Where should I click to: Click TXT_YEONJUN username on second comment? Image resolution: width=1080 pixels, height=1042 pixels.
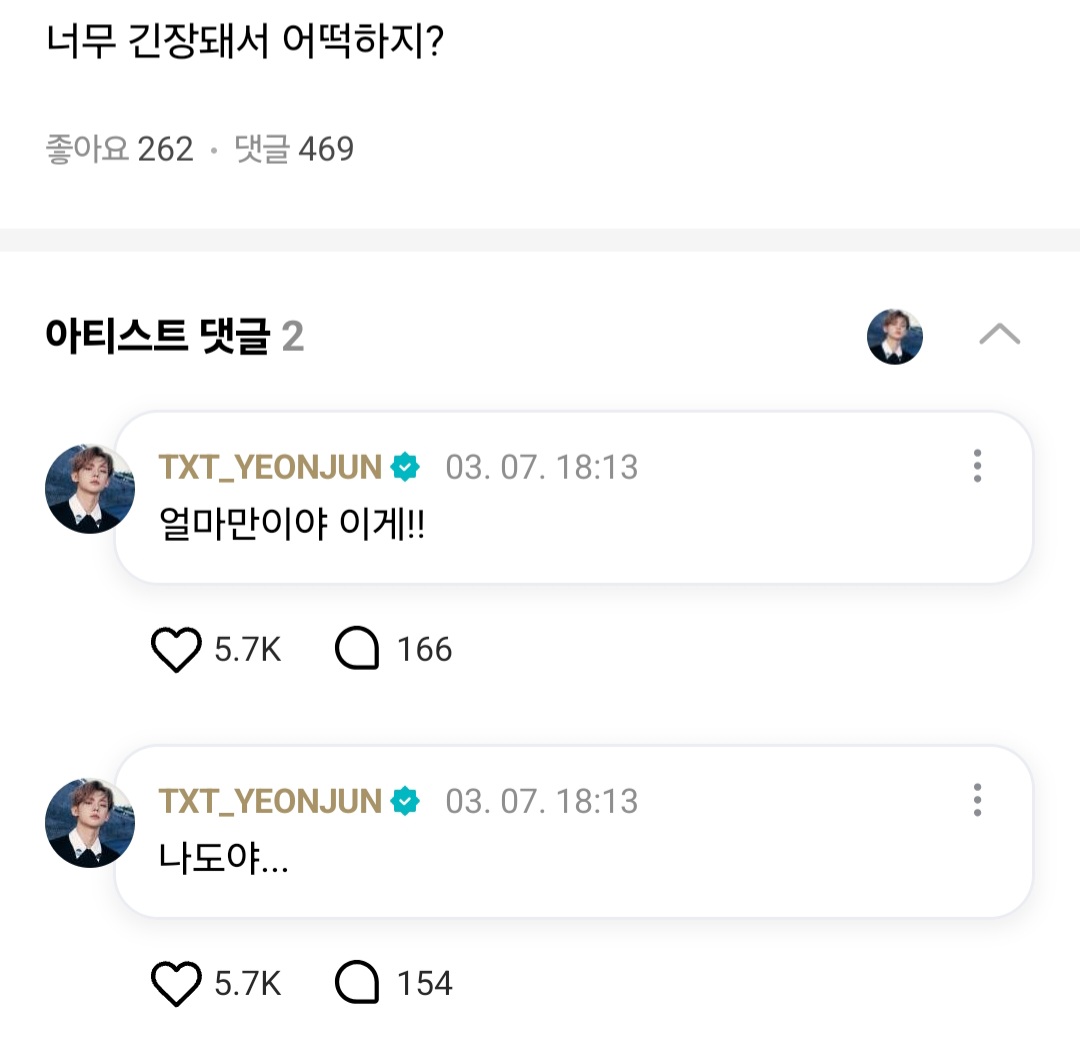[270, 801]
